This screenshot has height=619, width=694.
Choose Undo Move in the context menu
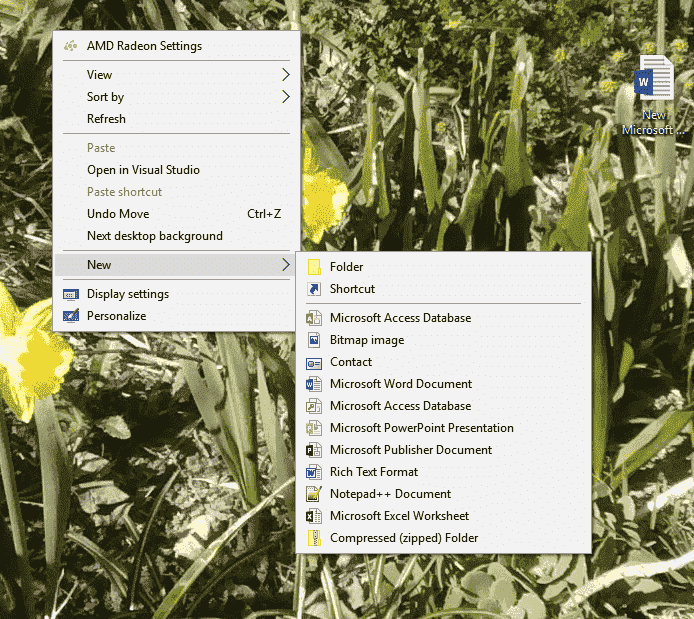(176, 214)
